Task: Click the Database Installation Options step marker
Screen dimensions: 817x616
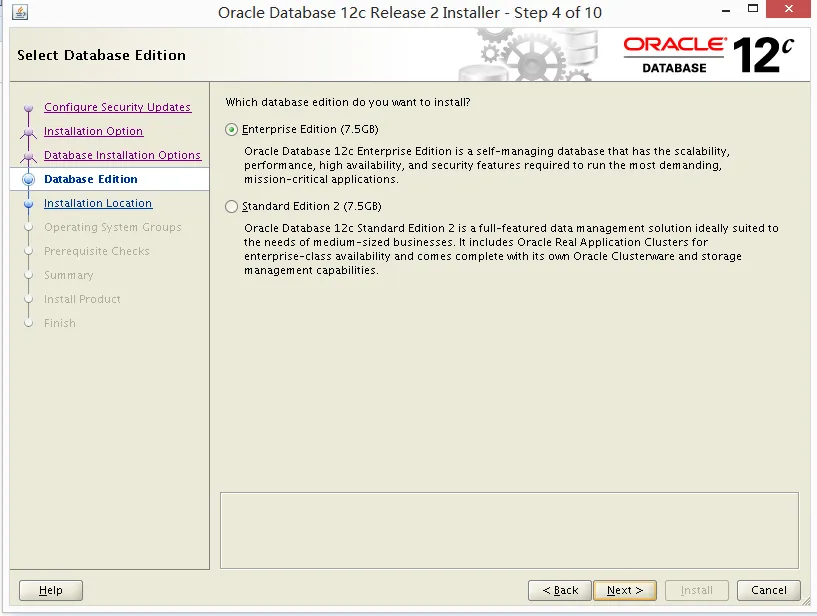Action: [29, 156]
